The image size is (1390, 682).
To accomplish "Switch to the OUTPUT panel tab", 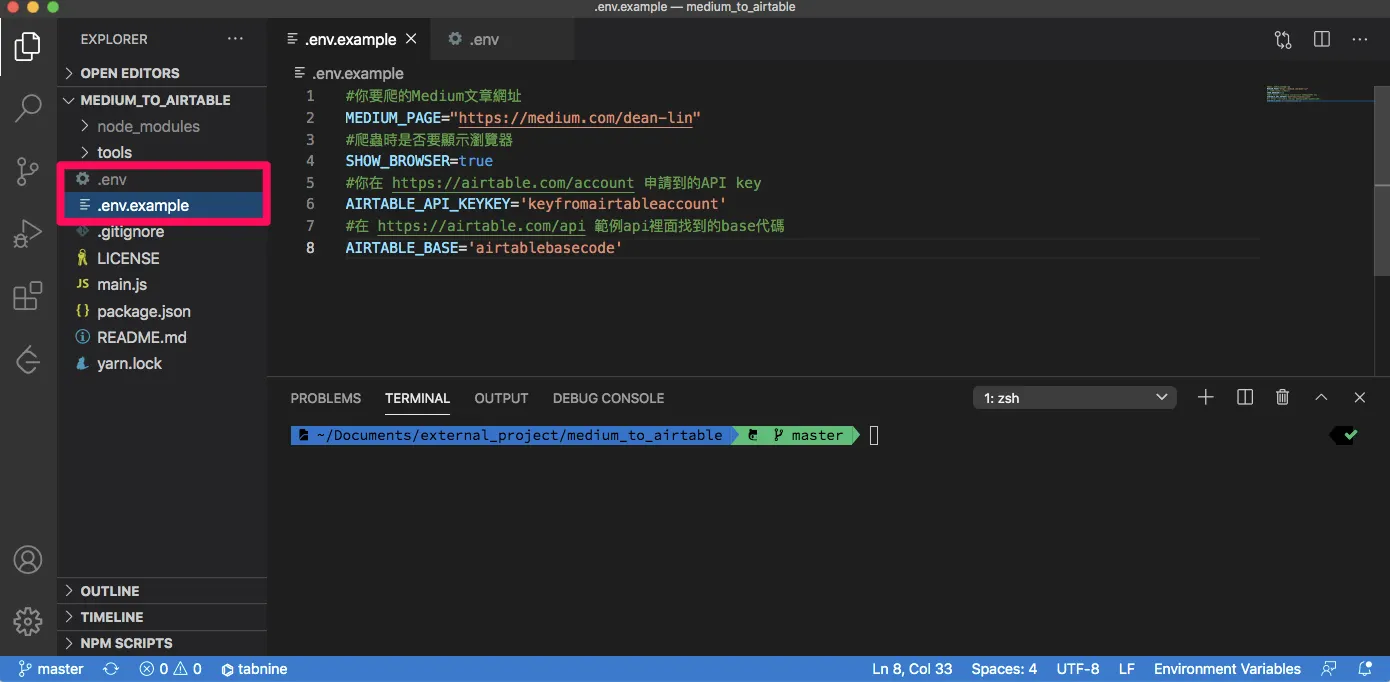I will click(501, 398).
